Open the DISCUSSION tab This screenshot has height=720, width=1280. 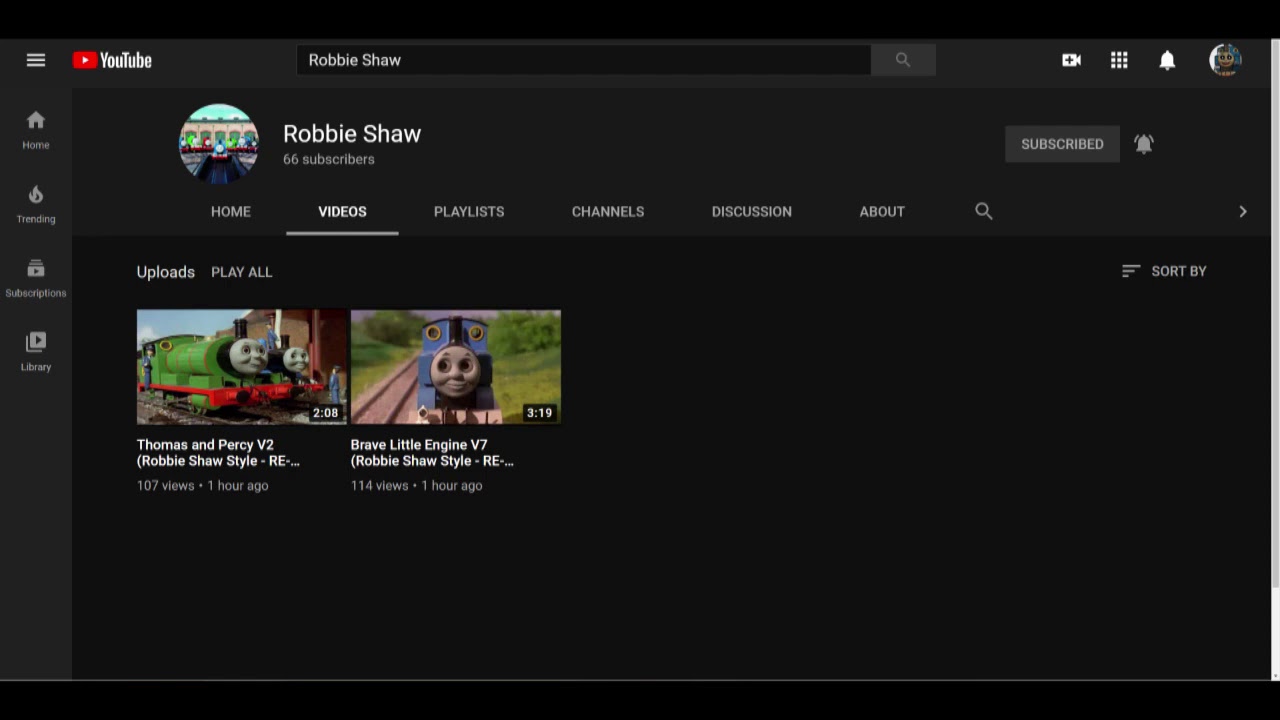752,211
